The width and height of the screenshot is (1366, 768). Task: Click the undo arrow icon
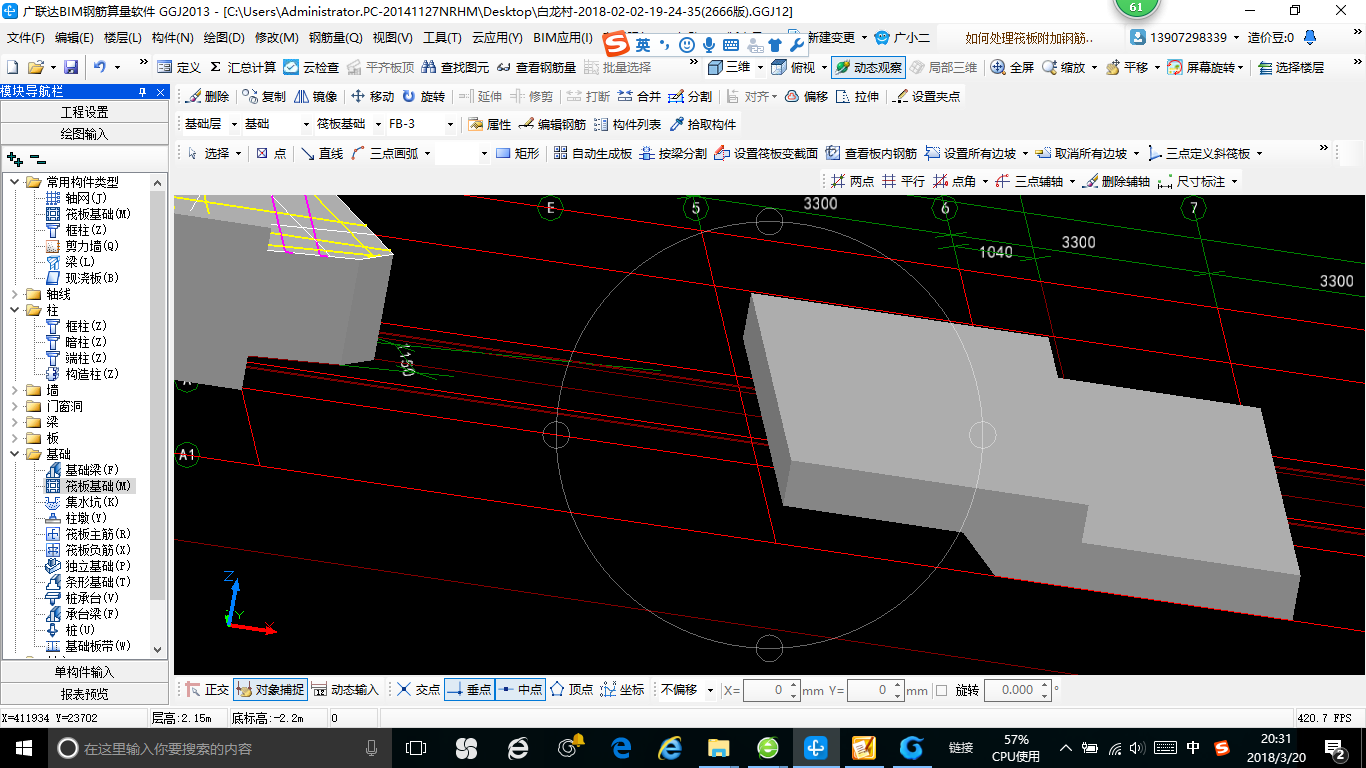click(100, 67)
